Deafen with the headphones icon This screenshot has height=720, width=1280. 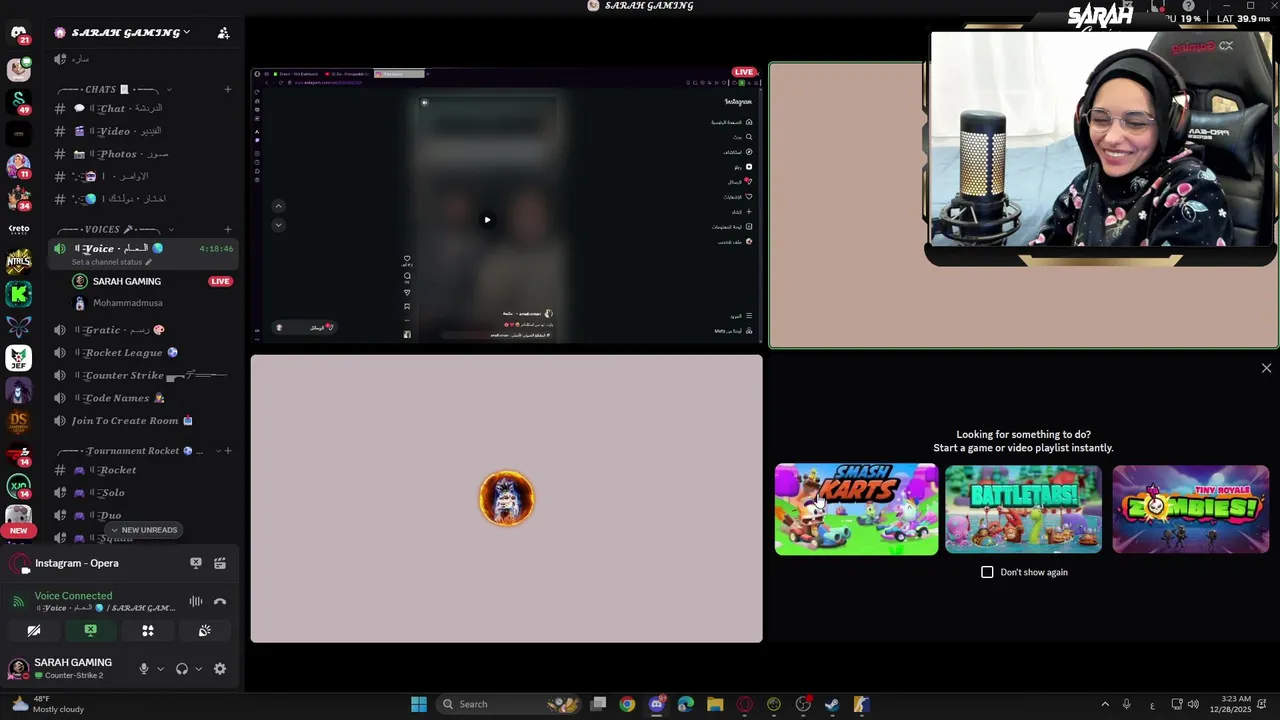pyautogui.click(x=182, y=669)
